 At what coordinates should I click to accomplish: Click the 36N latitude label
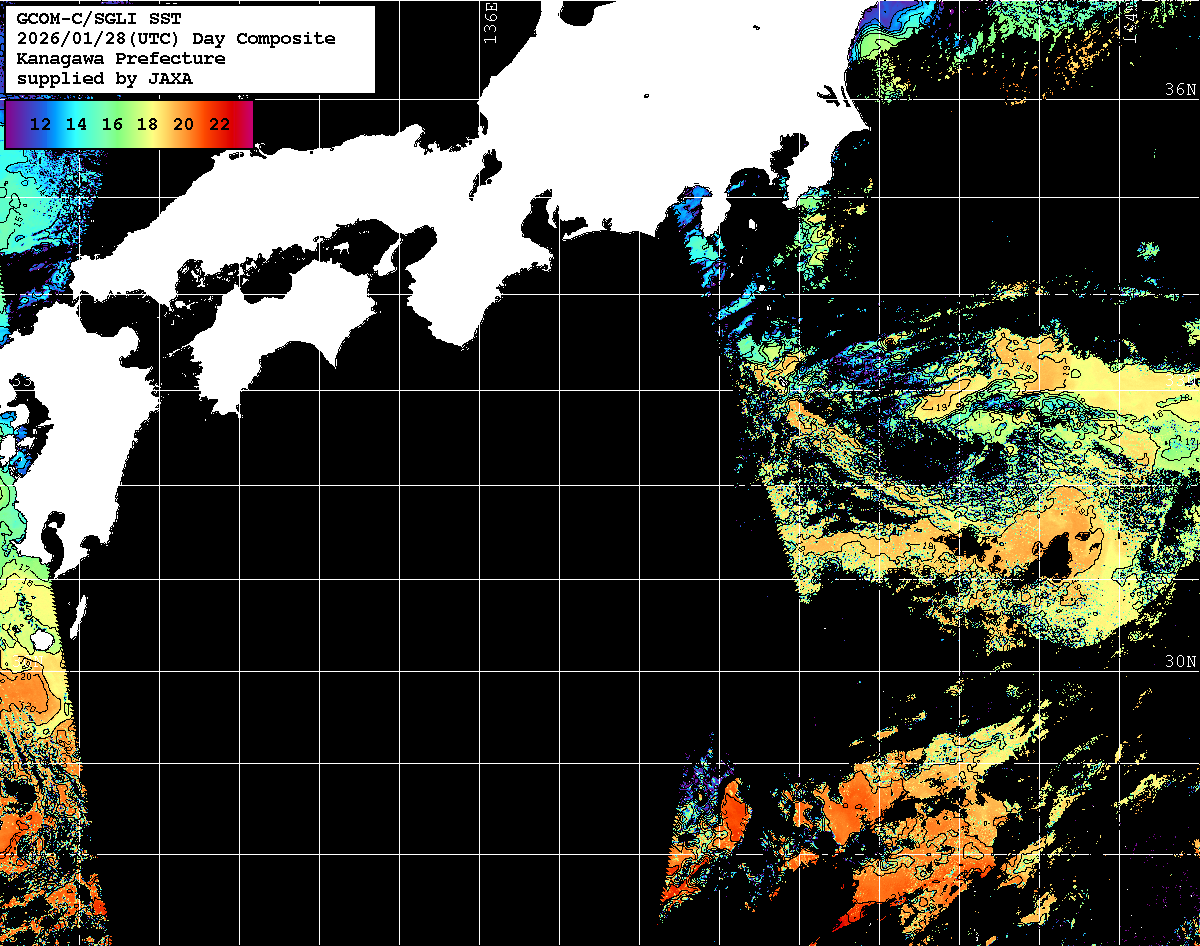[1180, 90]
